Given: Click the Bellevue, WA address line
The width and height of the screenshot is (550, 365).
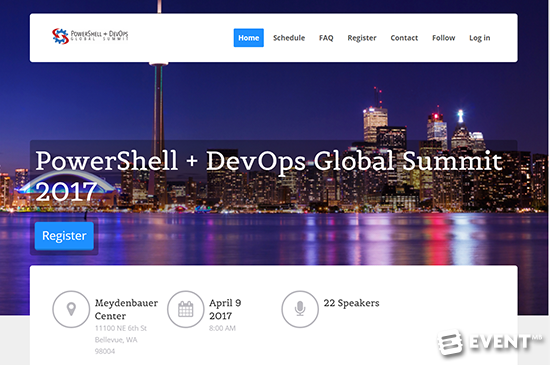Looking at the screenshot, I should click(116, 340).
